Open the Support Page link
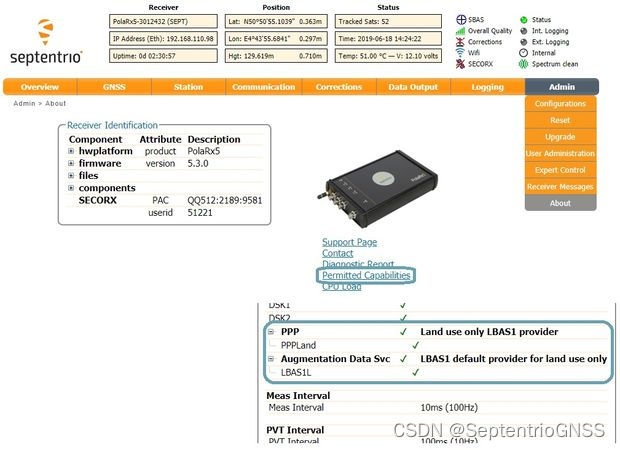The width and height of the screenshot is (620, 450). [x=350, y=242]
